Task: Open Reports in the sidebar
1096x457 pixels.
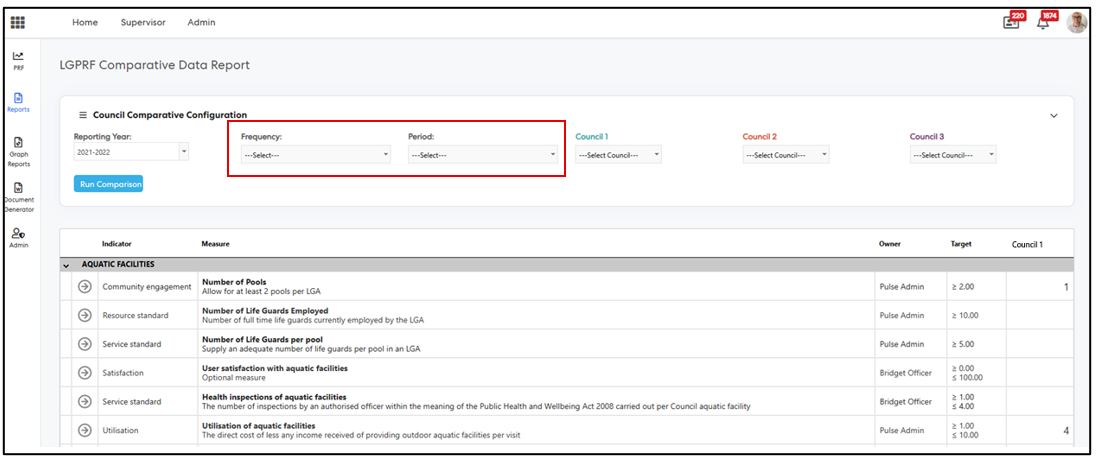Action: pos(18,102)
